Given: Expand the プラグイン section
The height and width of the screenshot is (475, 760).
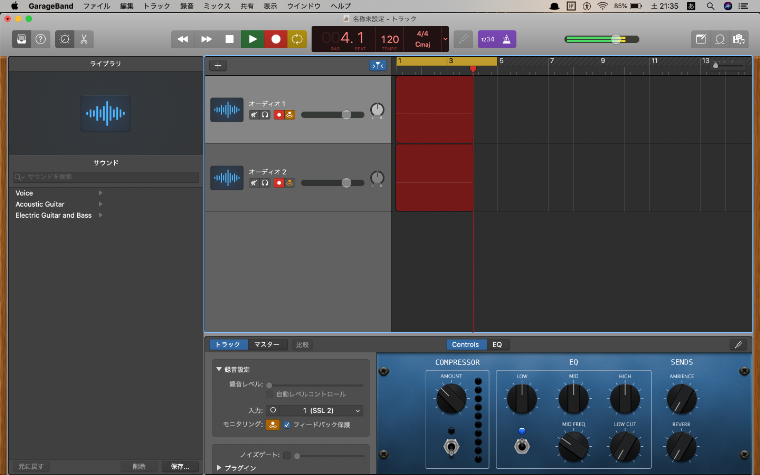Looking at the screenshot, I should (x=220, y=467).
